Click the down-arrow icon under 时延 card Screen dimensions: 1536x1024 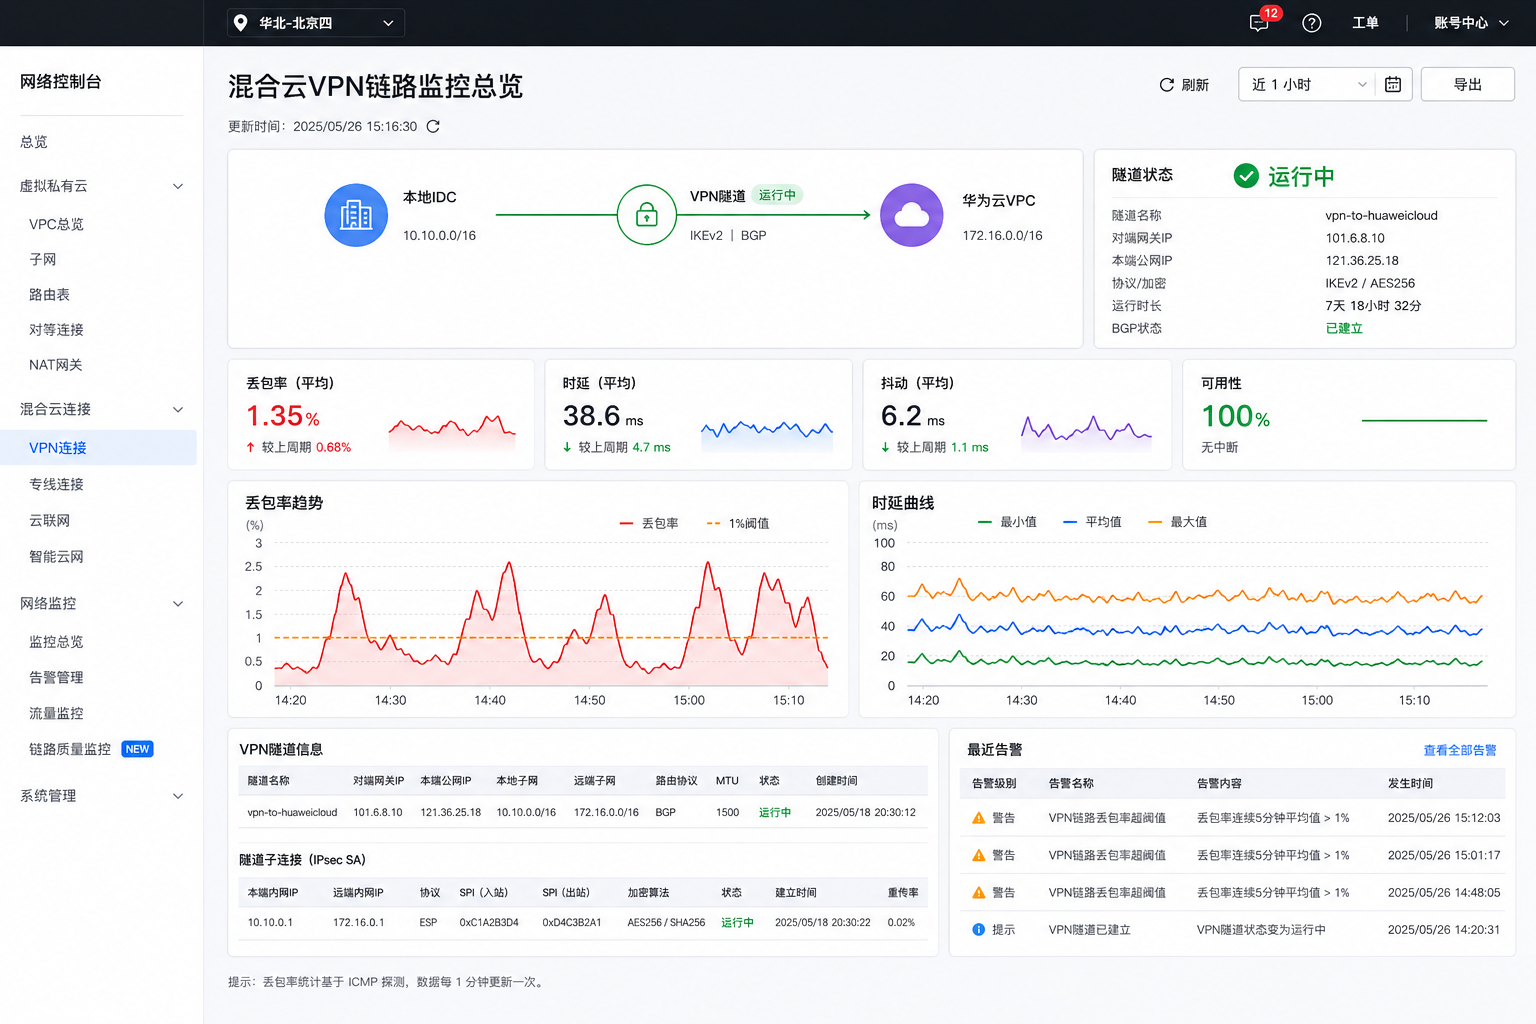point(567,447)
